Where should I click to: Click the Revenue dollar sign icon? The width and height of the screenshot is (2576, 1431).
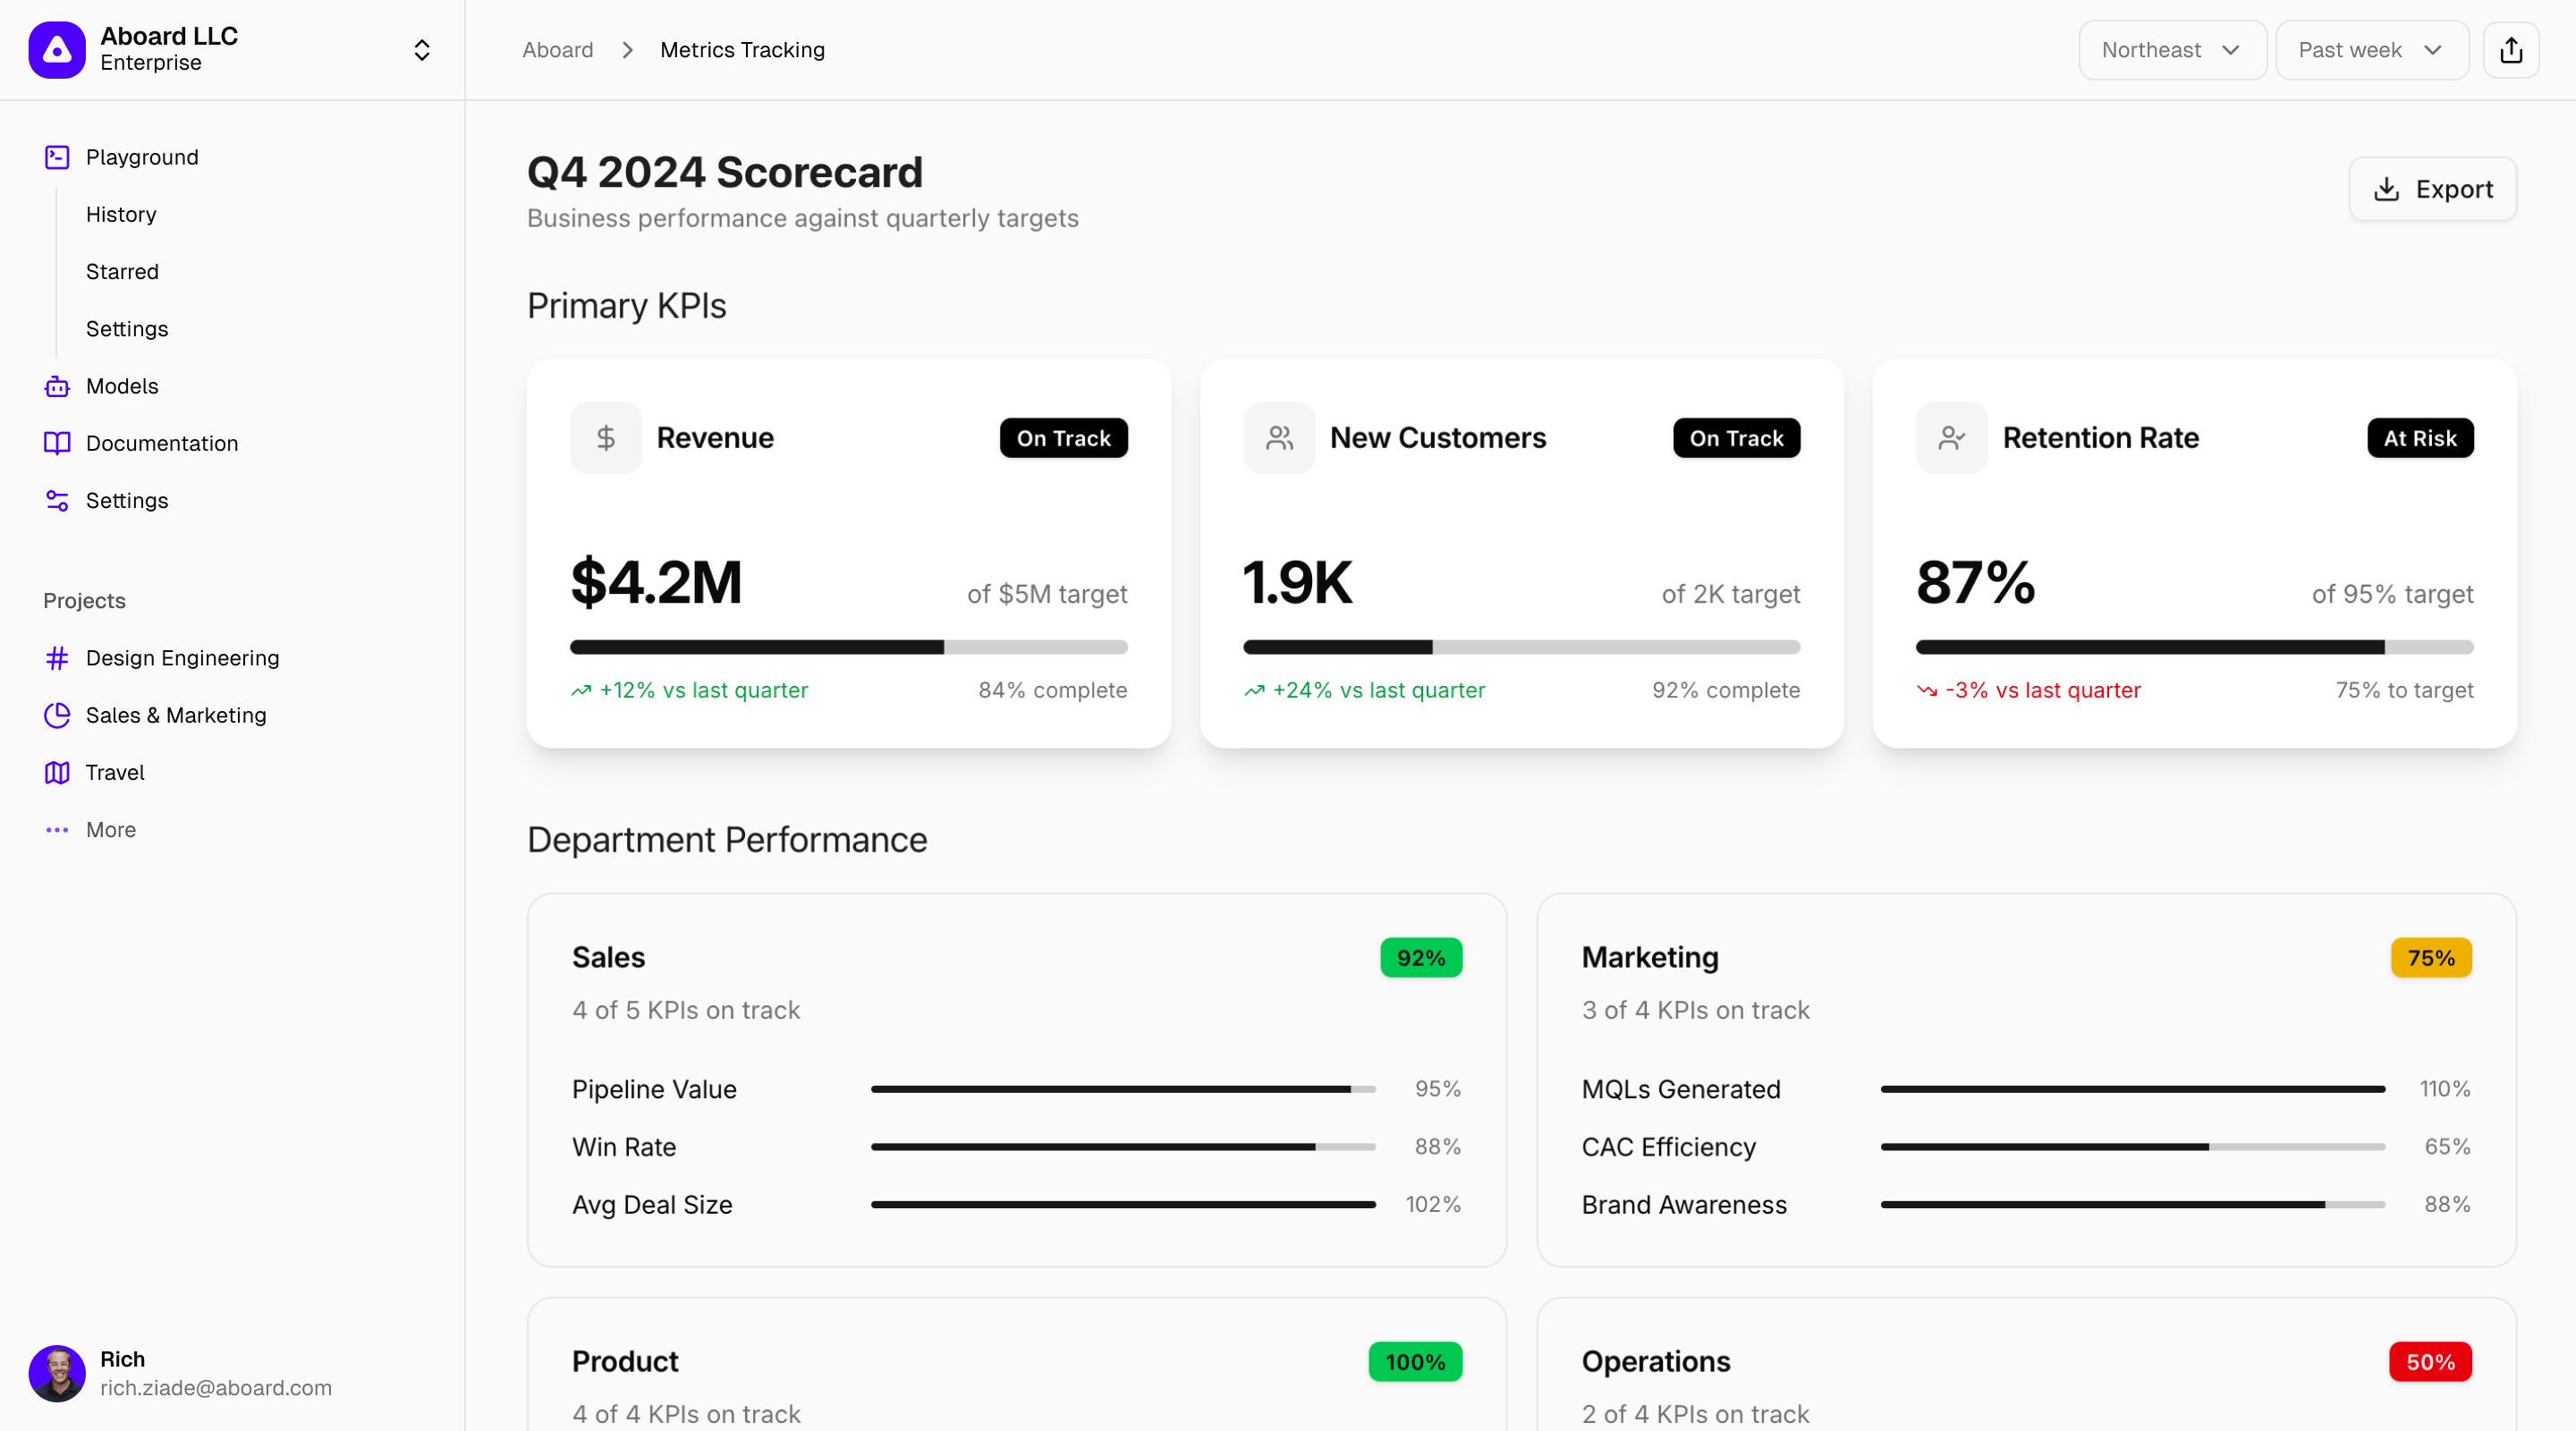pyautogui.click(x=606, y=438)
